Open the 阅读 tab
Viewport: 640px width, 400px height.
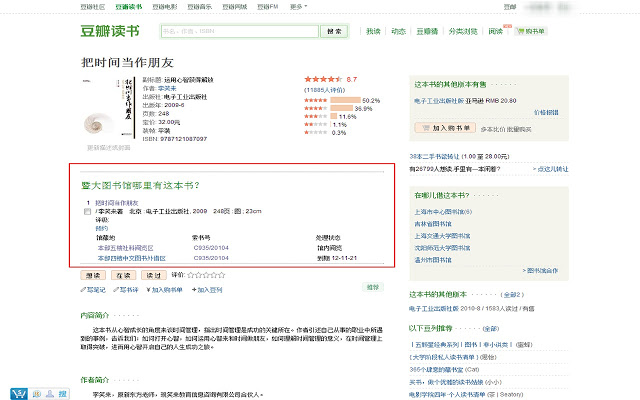(496, 31)
